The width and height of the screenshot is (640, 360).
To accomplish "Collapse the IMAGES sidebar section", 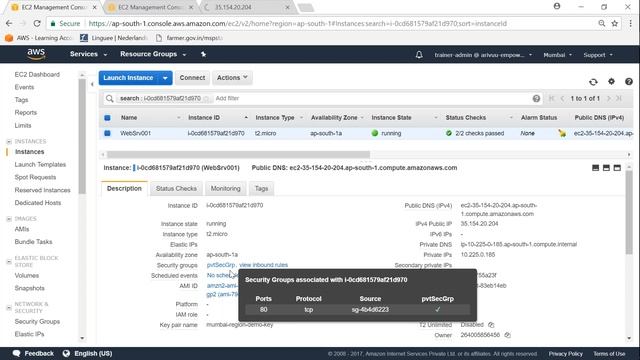I will point(9,219).
